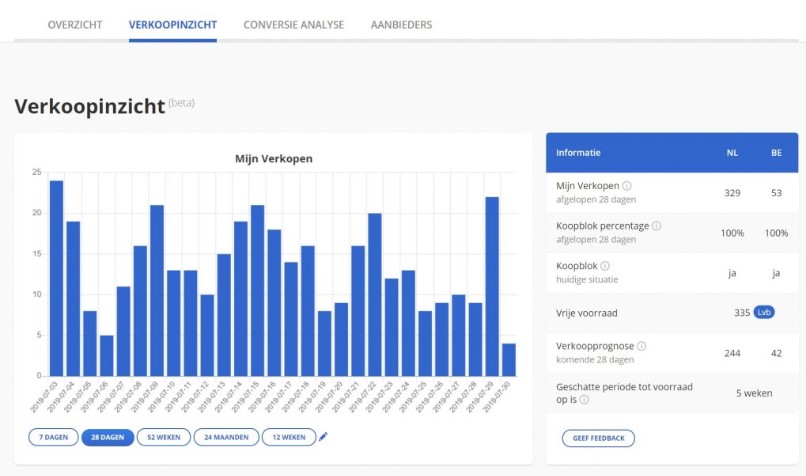Open the OVERZICHT tab

[x=75, y=25]
